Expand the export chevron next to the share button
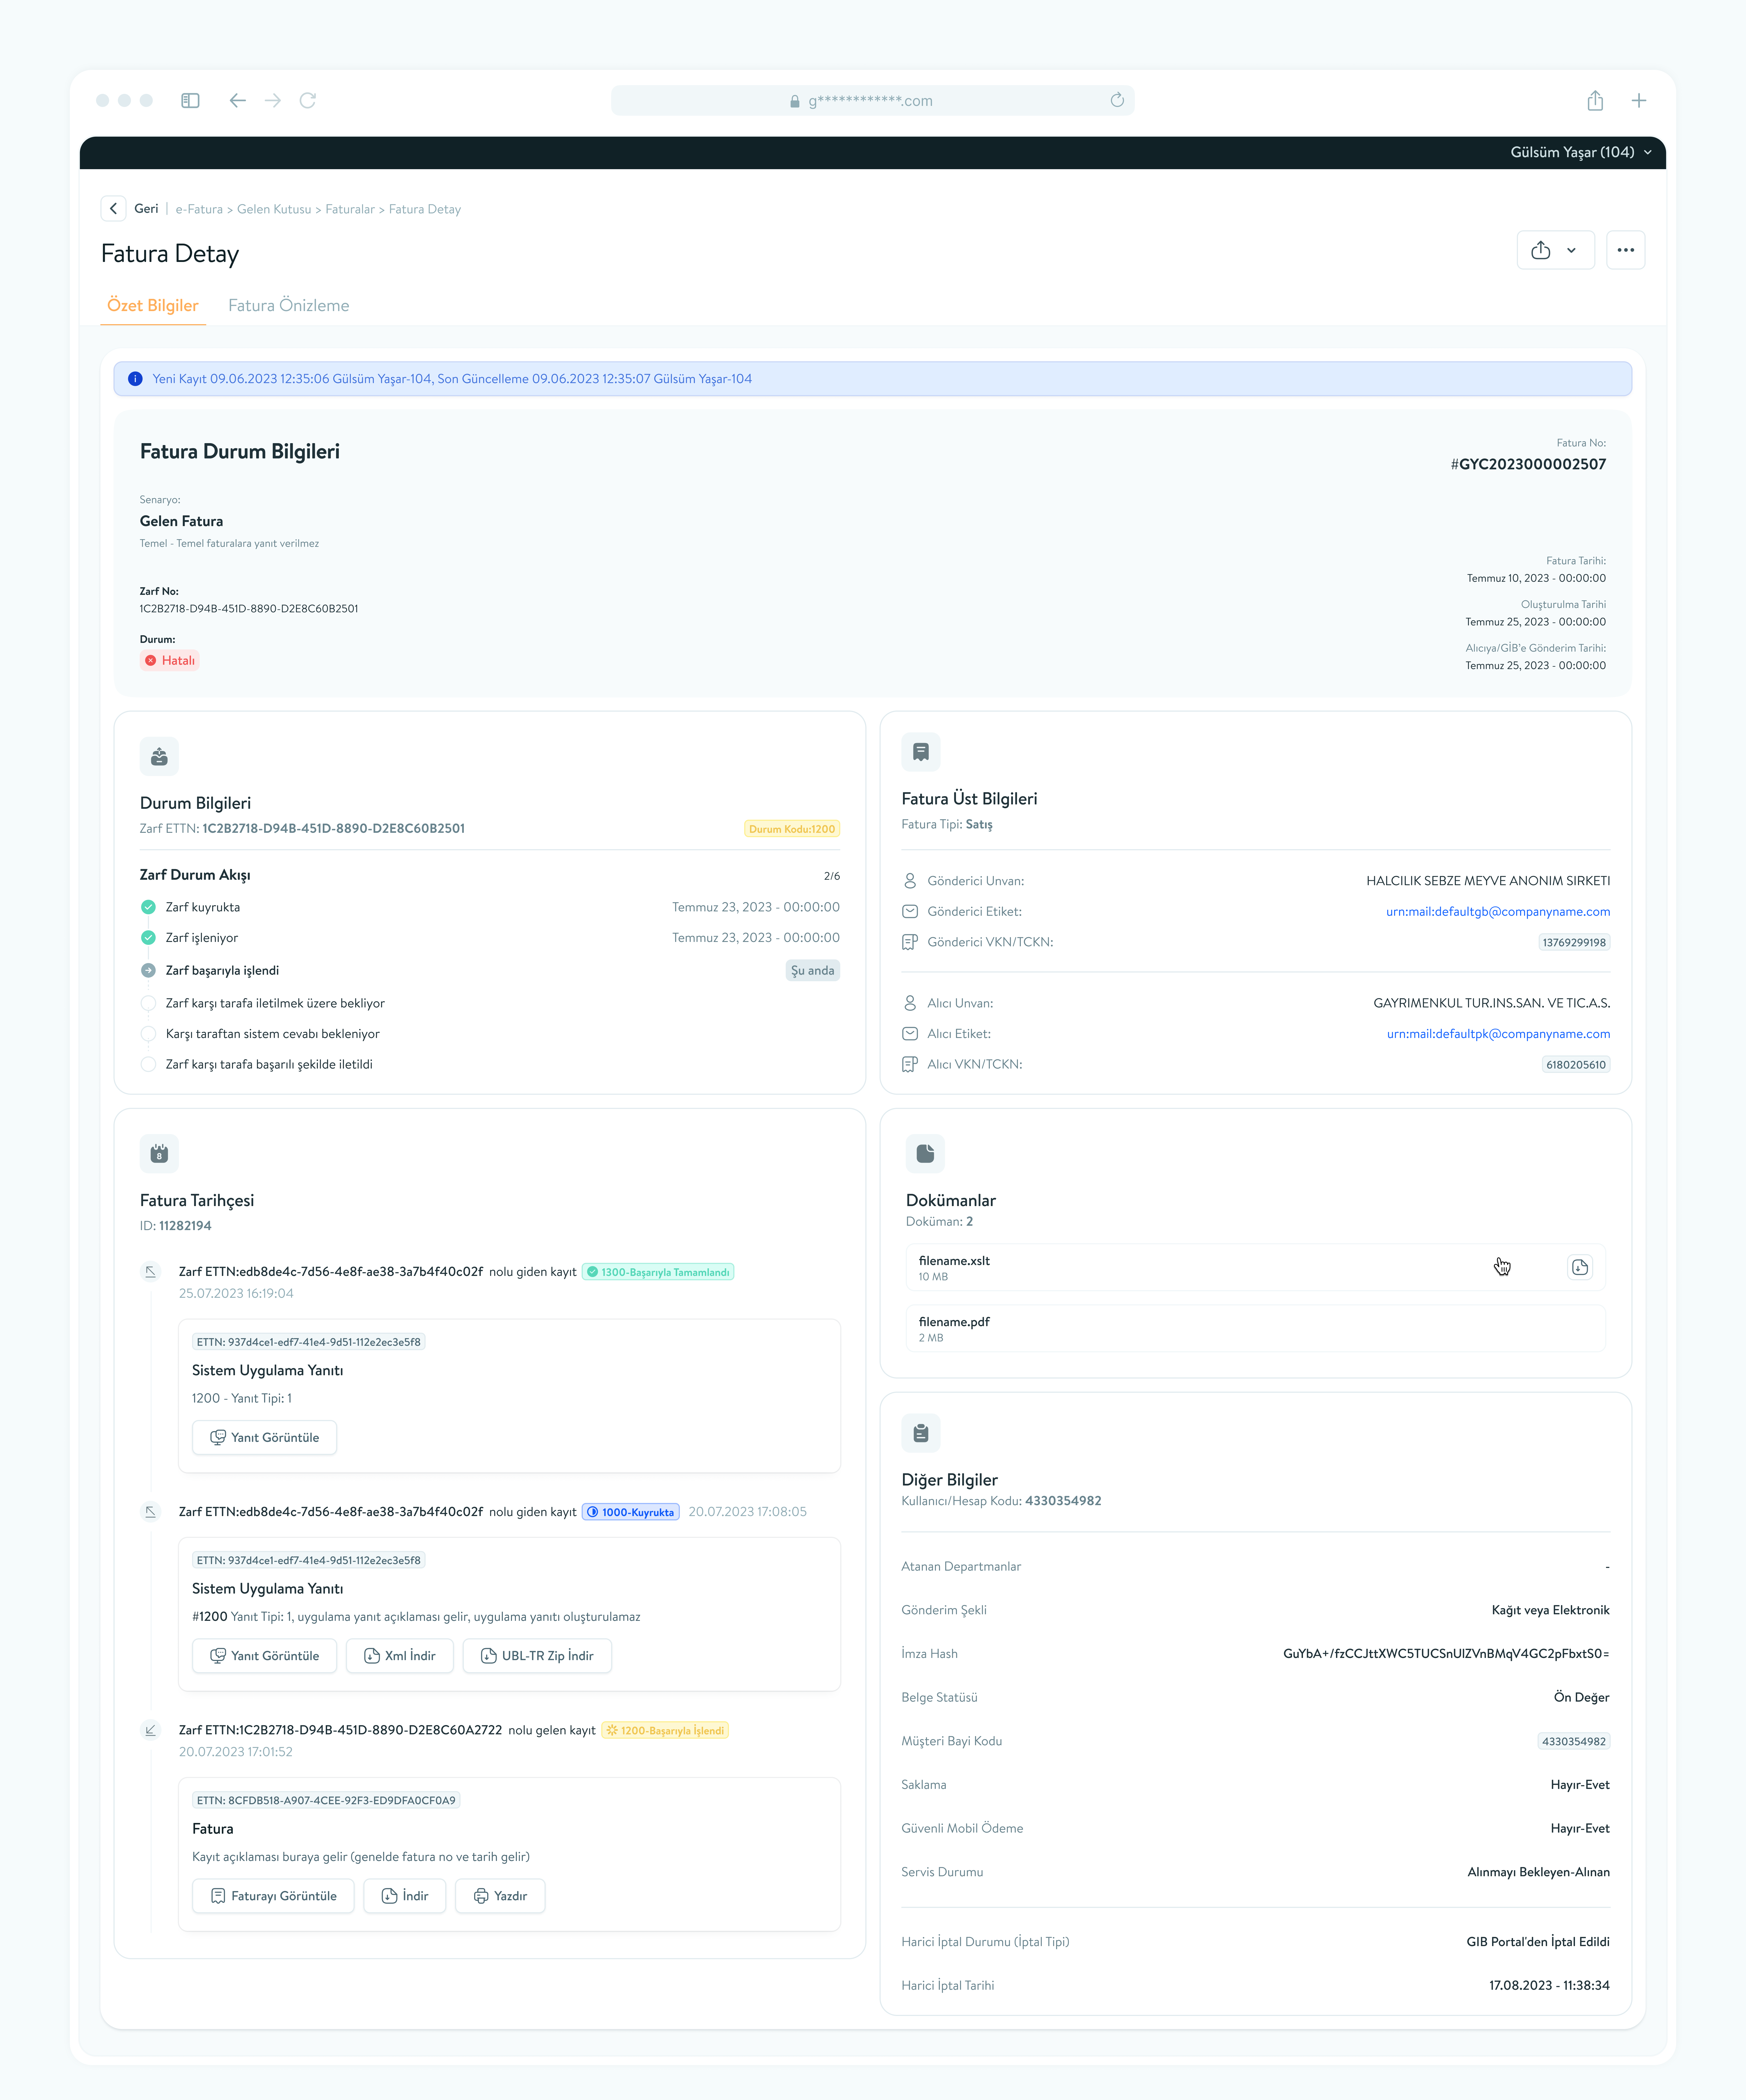Image resolution: width=1746 pixels, height=2100 pixels. point(1571,250)
